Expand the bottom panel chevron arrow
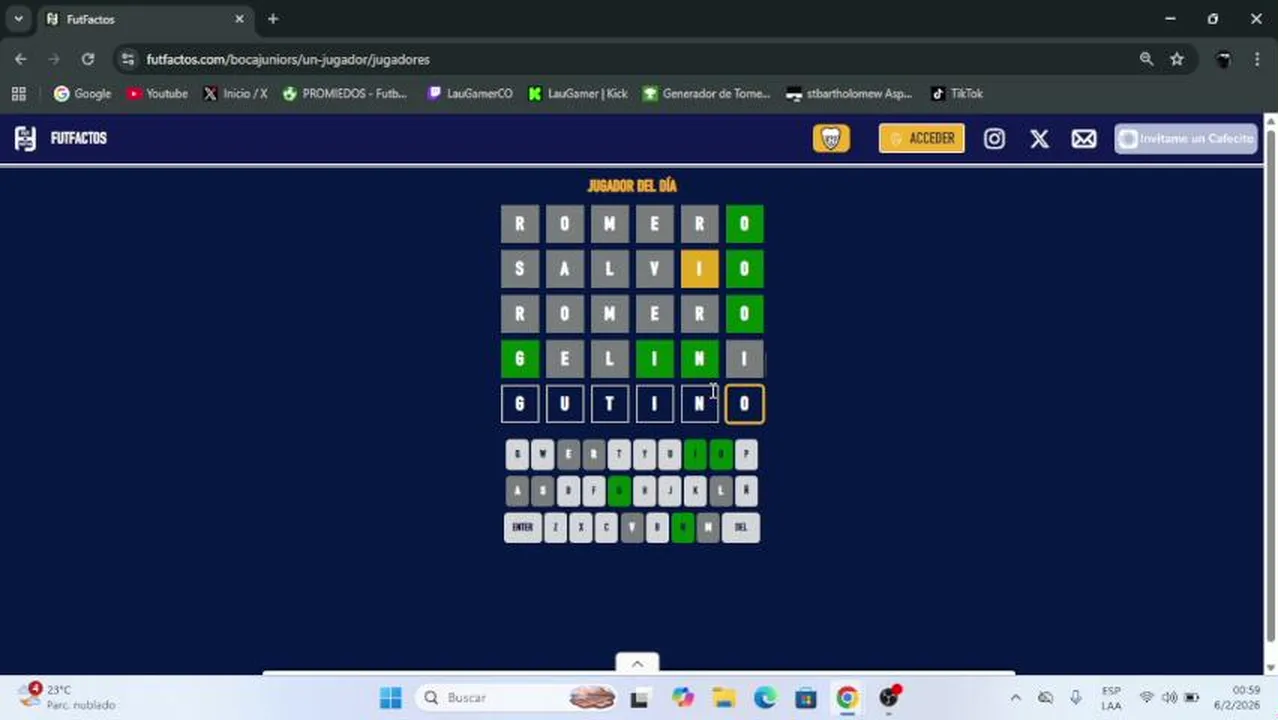1278x720 pixels. pos(637,663)
